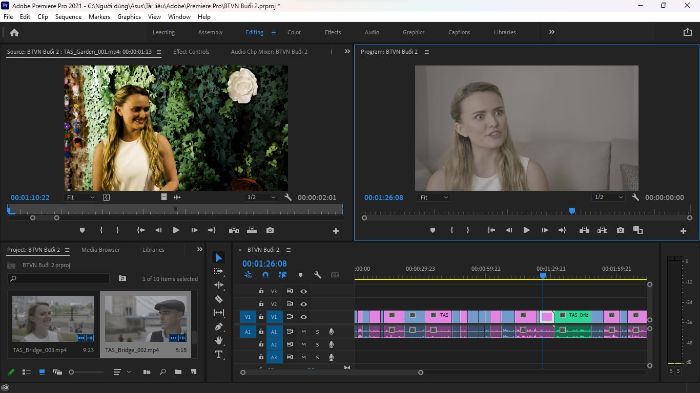Open Comparison View in Program monitor
700x393 pixels.
click(638, 230)
